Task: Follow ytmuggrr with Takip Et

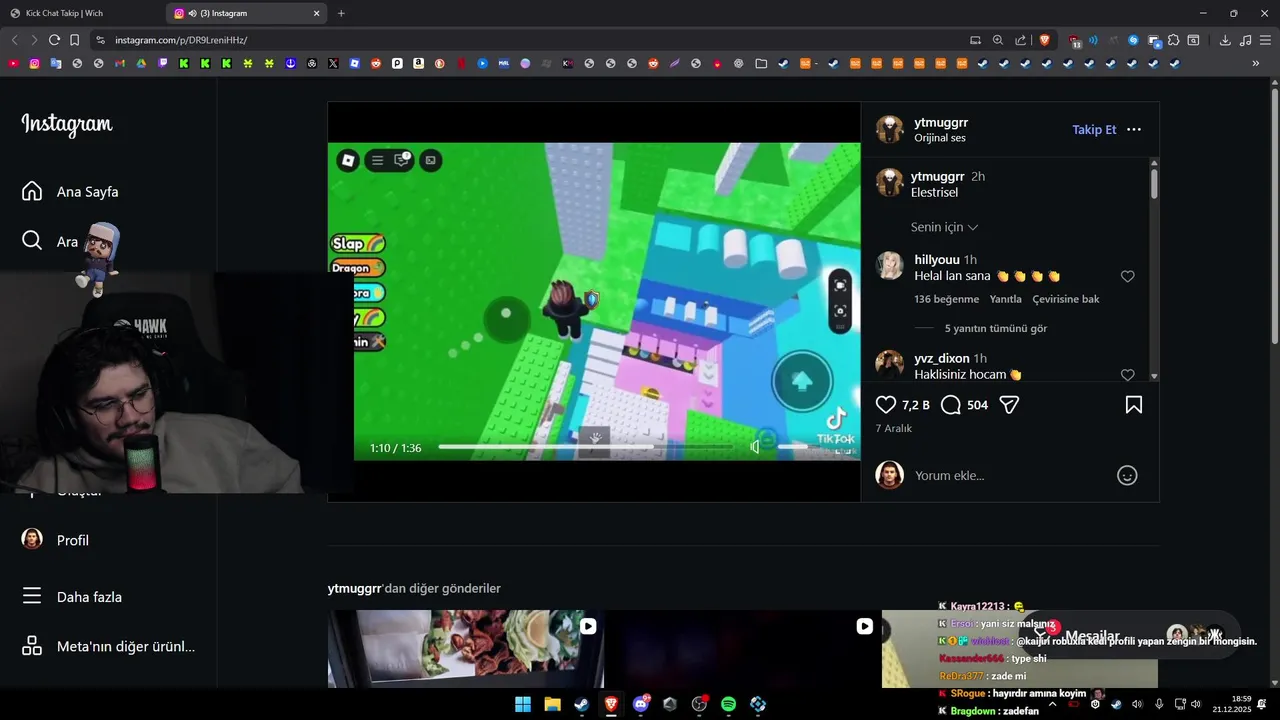Action: (1094, 130)
